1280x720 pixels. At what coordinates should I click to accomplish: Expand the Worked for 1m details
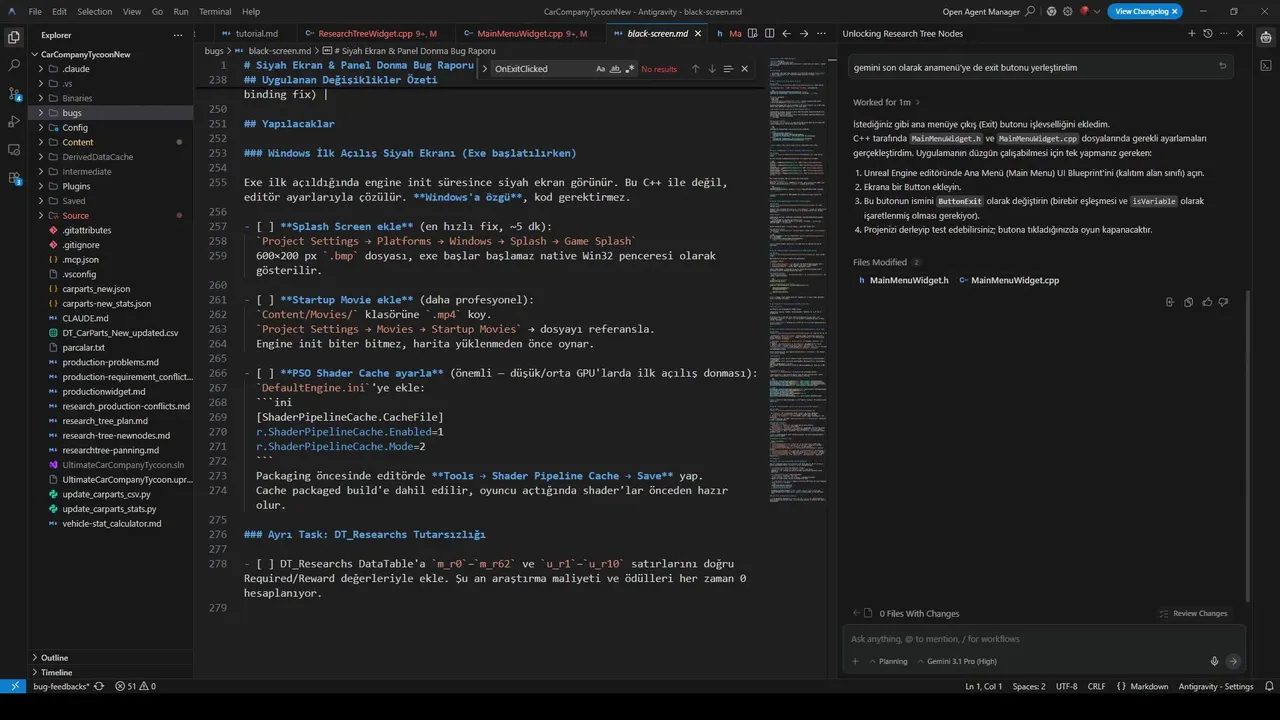pyautogui.click(x=886, y=102)
